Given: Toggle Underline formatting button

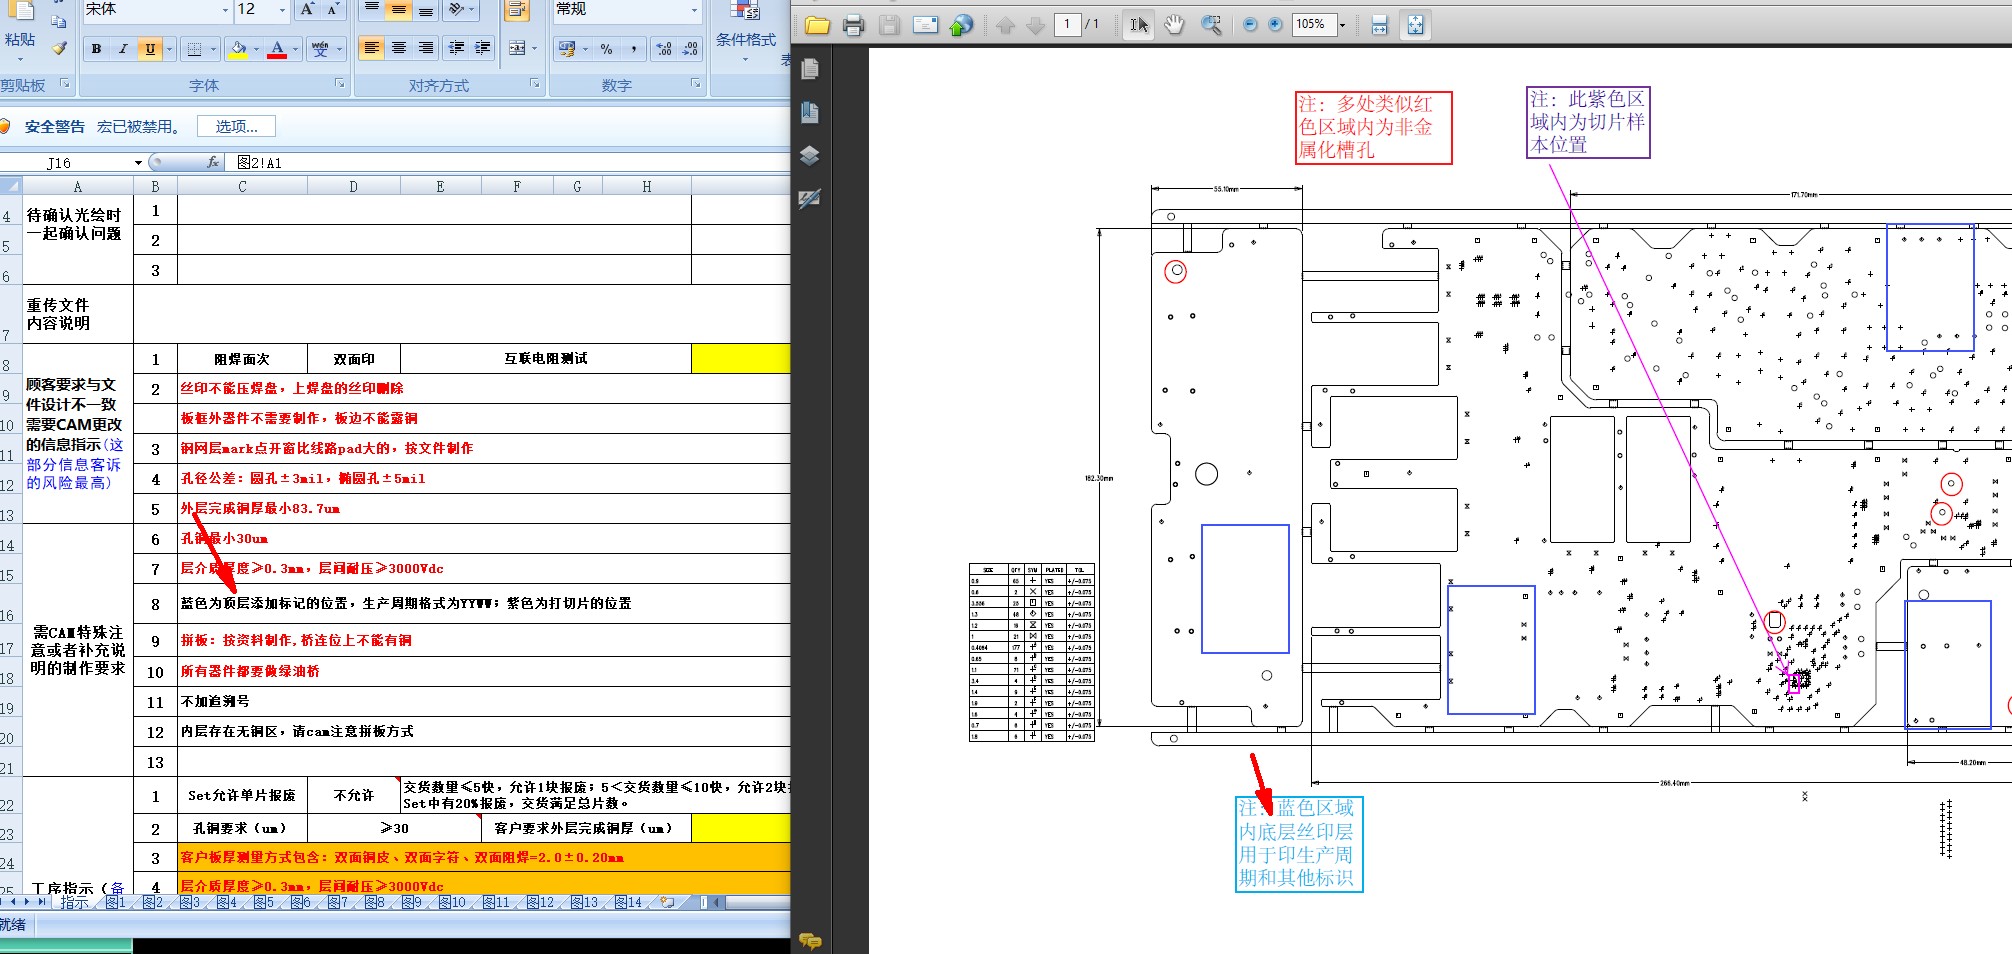Looking at the screenshot, I should 150,48.
